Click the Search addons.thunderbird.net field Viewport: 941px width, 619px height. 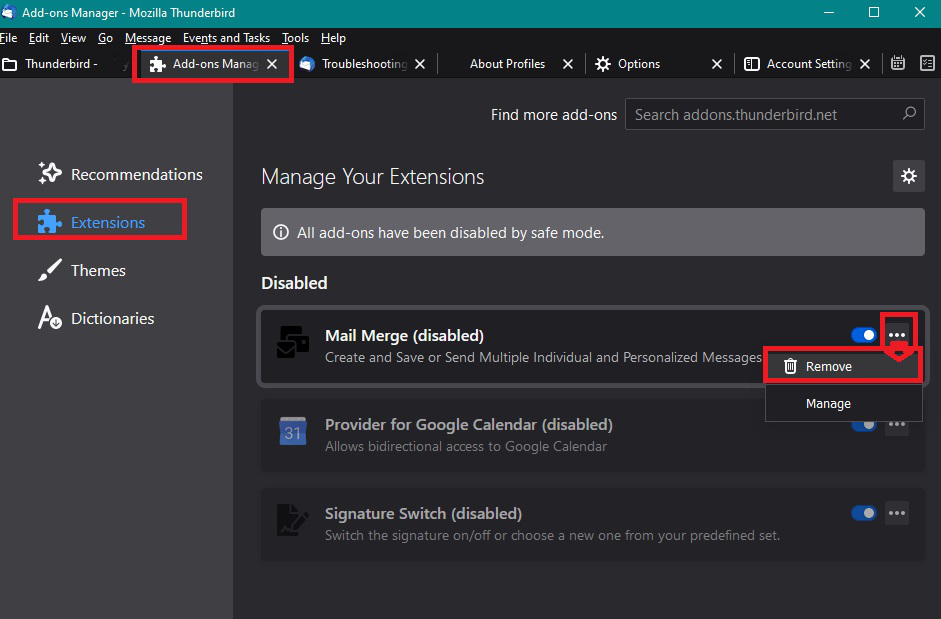(765, 115)
